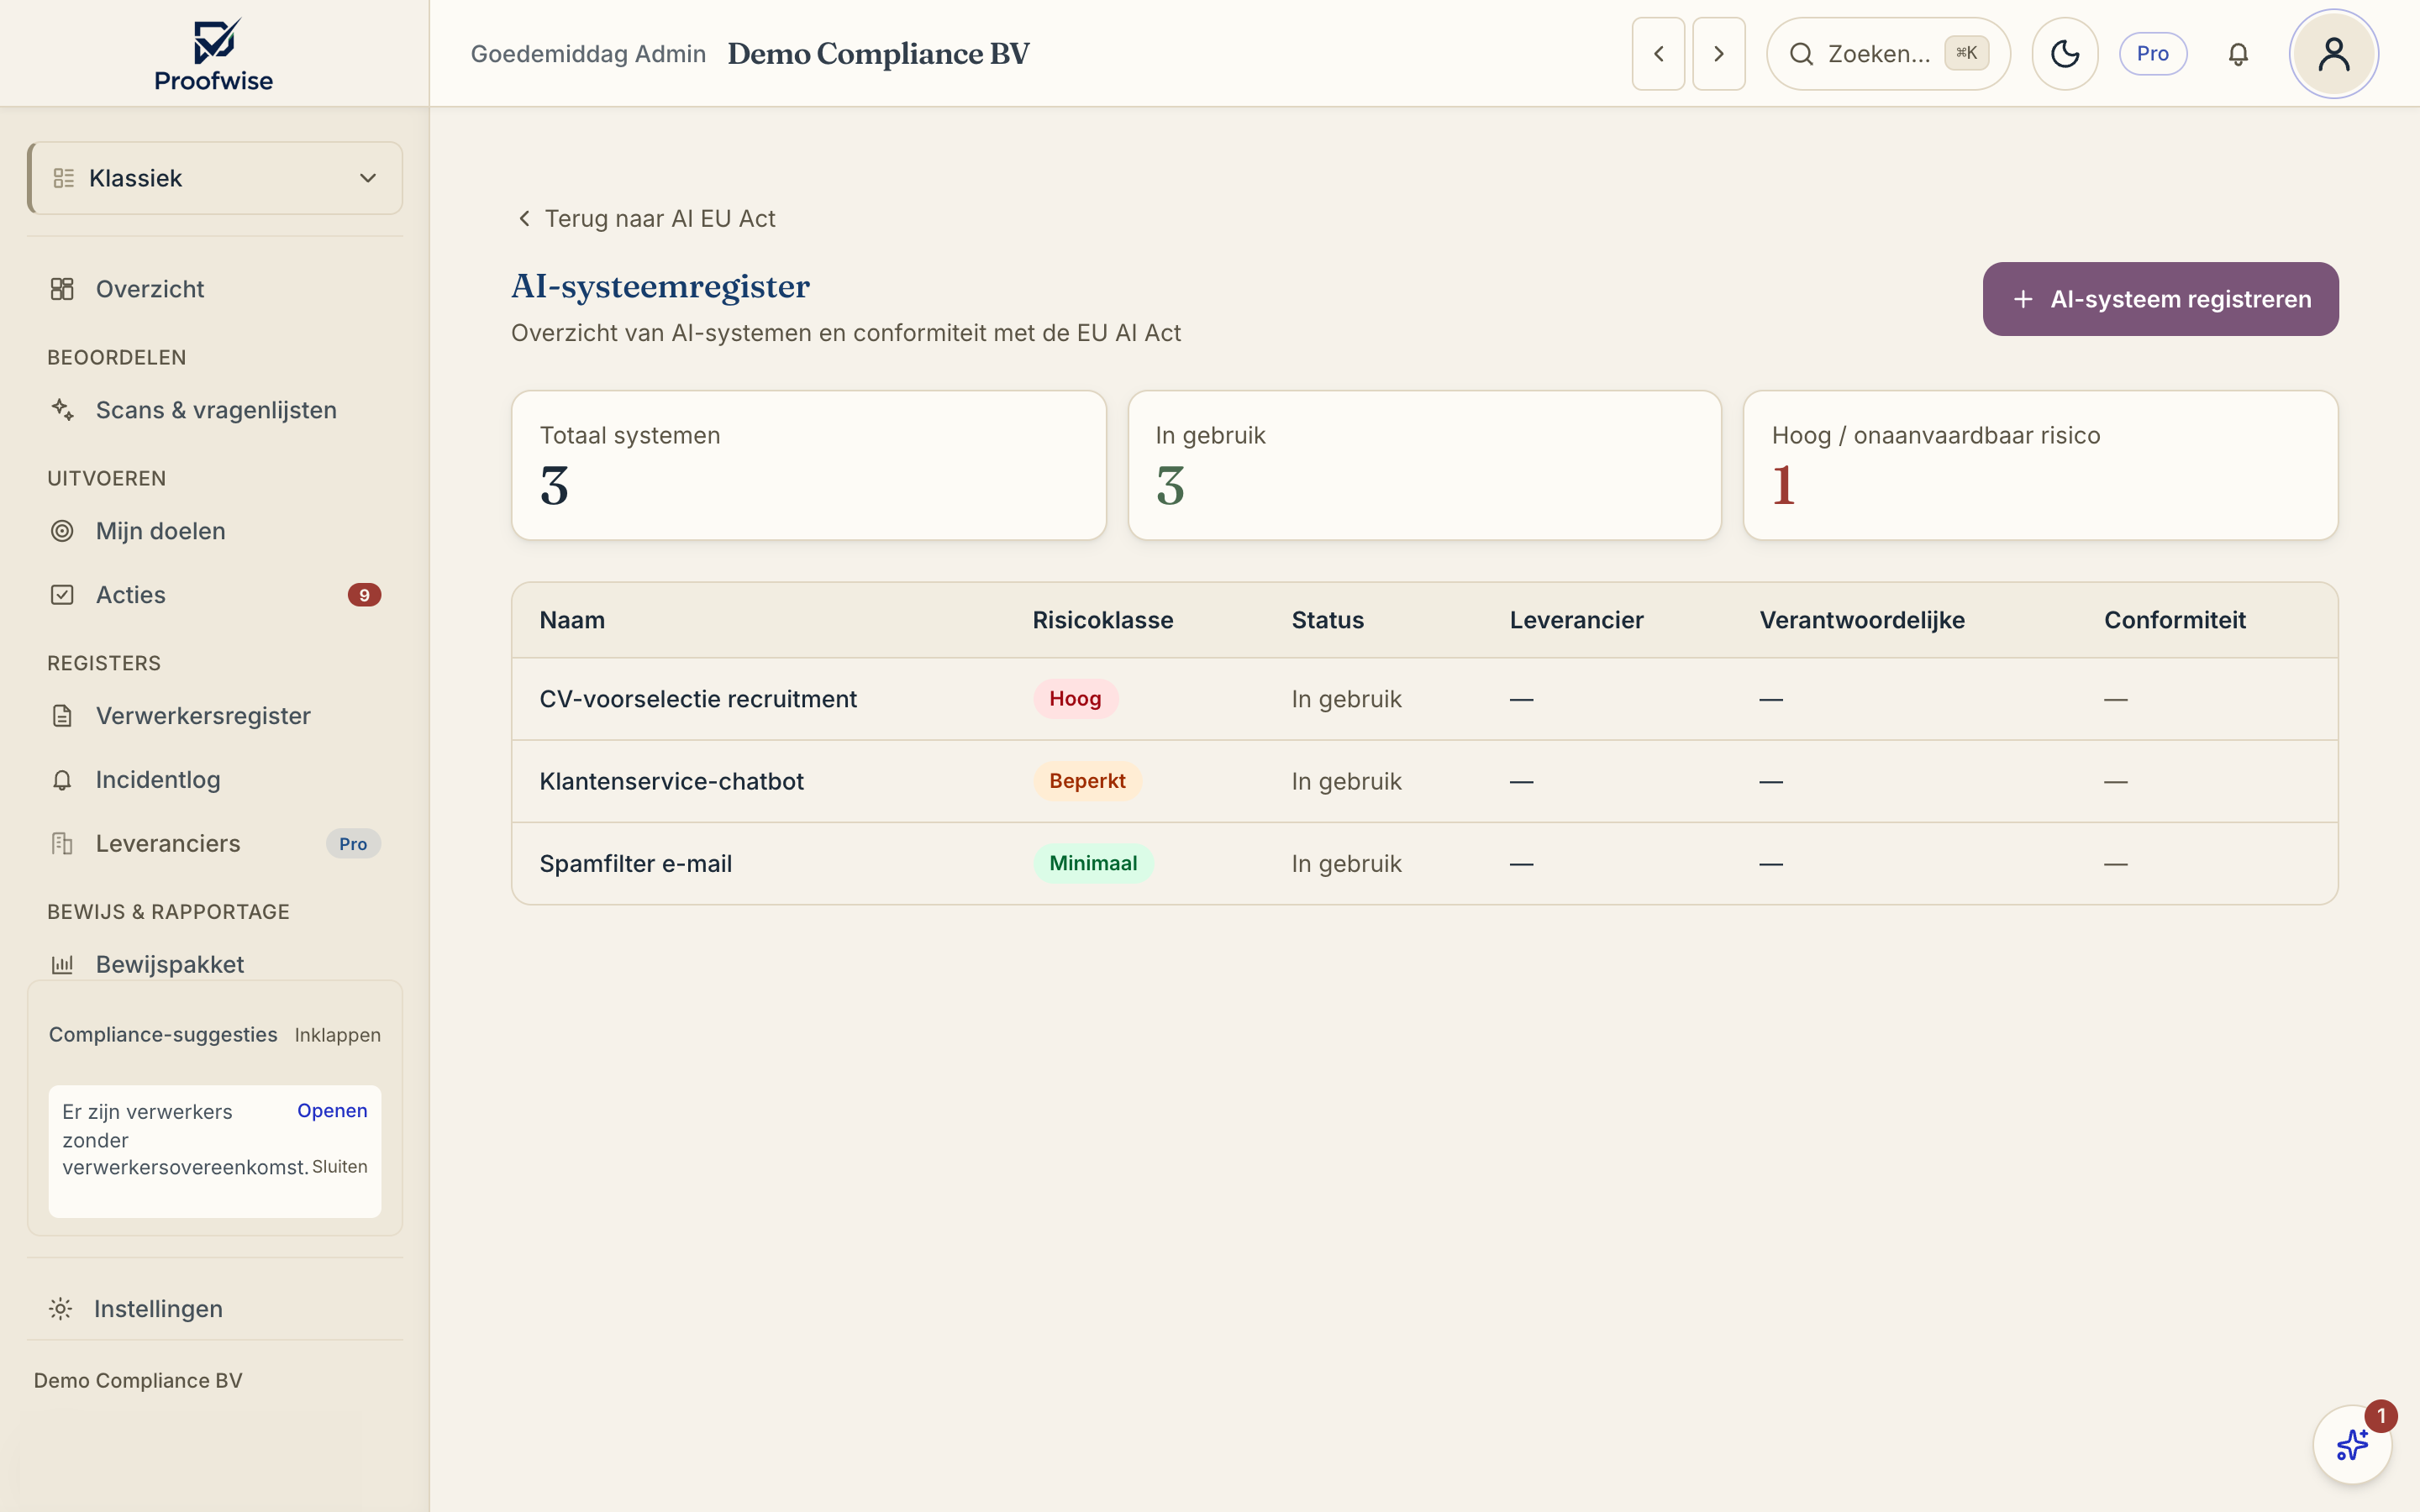The image size is (2420, 1512).
Task: Toggle dark mode moon icon
Action: point(2065,54)
